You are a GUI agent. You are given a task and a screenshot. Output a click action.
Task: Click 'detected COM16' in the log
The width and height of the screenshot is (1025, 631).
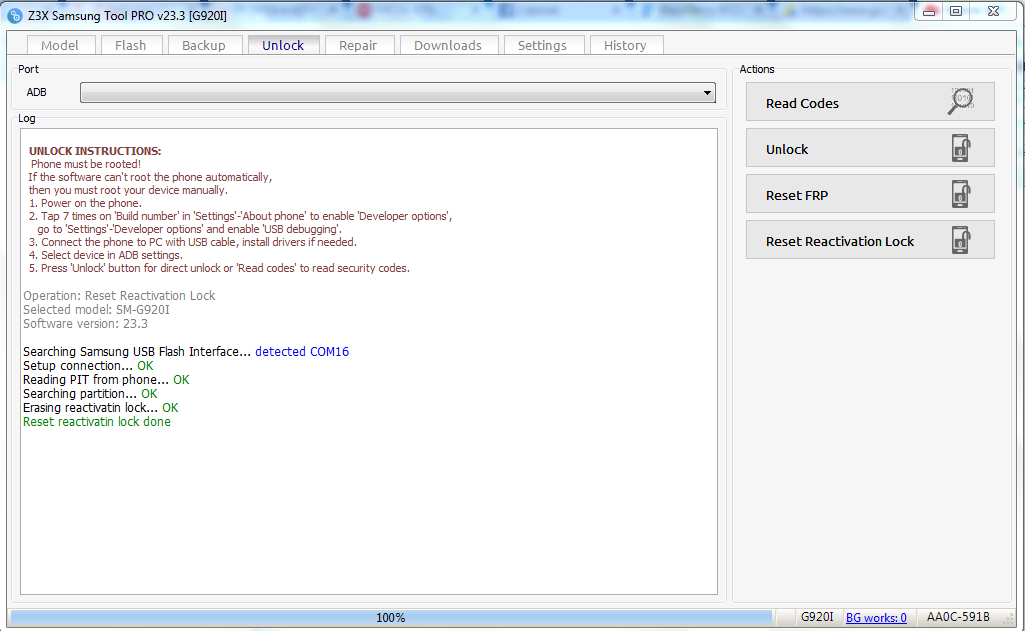(x=302, y=352)
